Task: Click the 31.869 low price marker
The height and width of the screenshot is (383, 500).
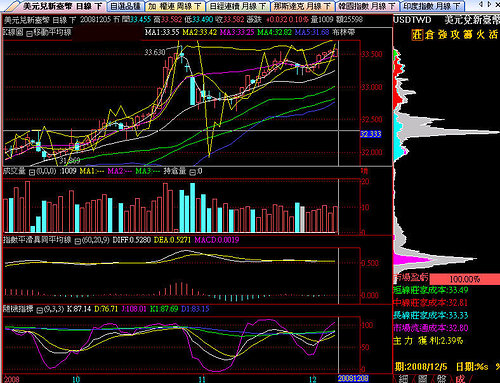Action: pos(70,161)
